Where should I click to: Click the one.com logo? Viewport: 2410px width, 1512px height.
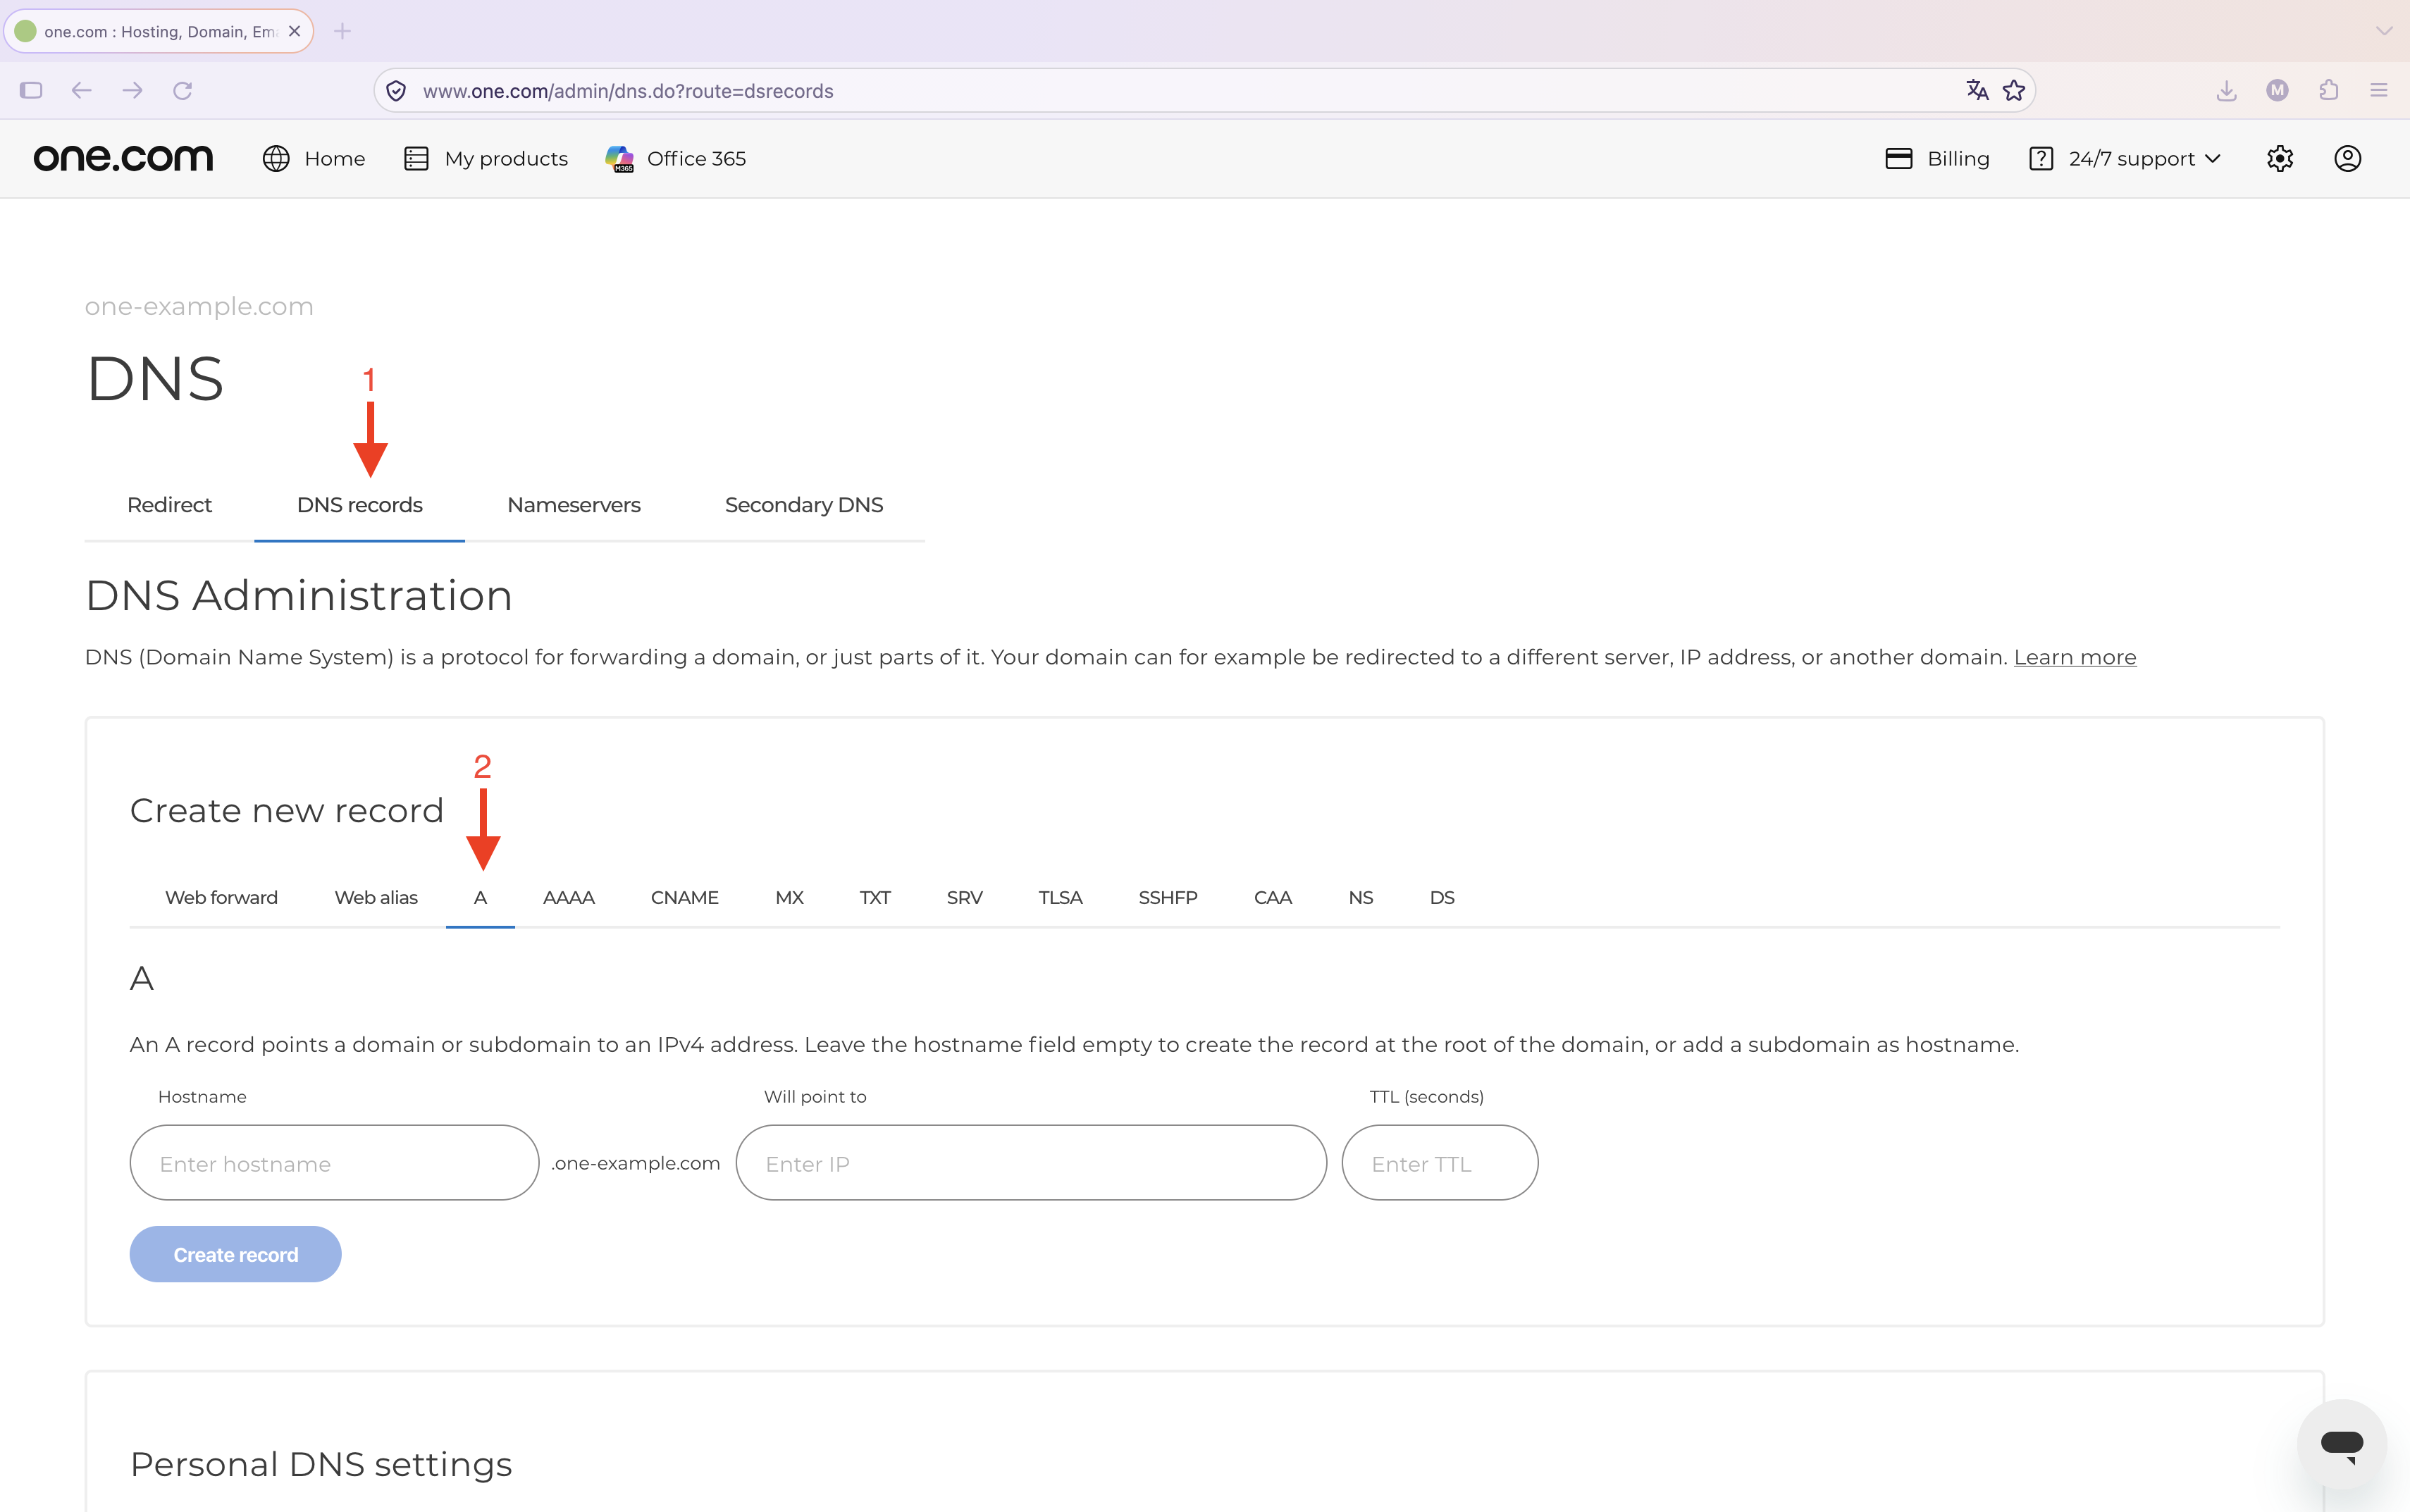[123, 158]
